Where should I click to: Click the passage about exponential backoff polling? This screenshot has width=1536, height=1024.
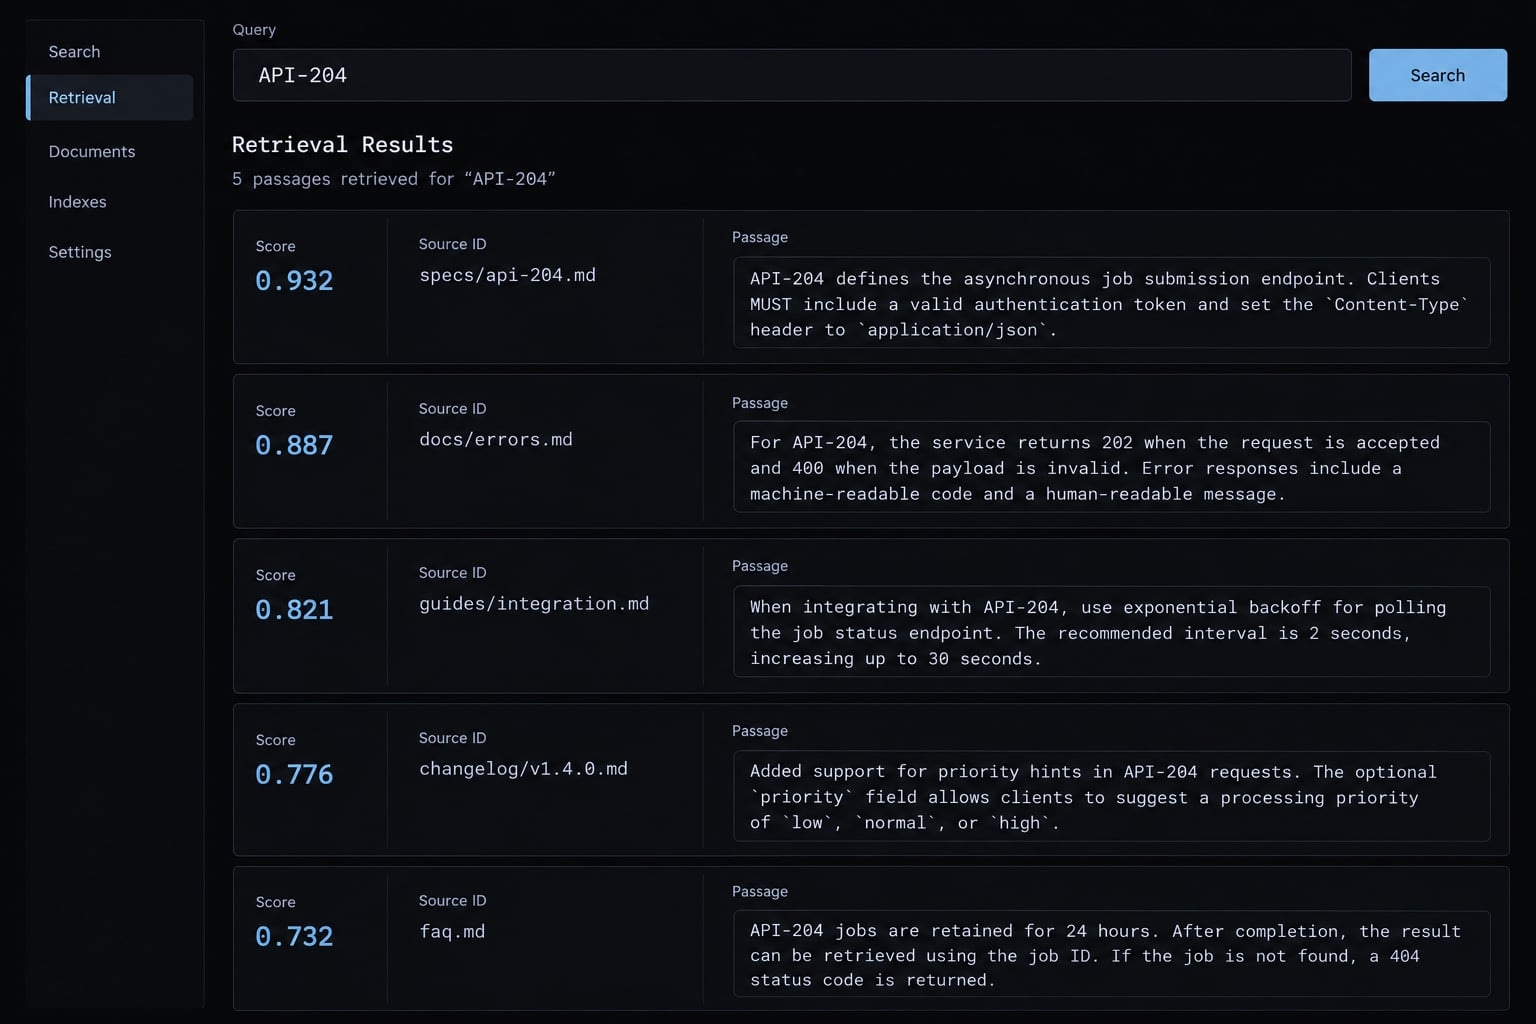coord(1111,632)
